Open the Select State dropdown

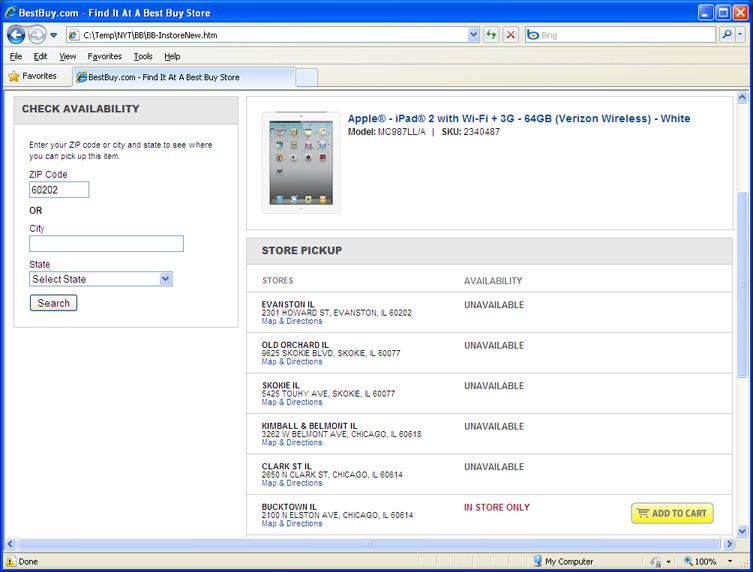coord(101,279)
